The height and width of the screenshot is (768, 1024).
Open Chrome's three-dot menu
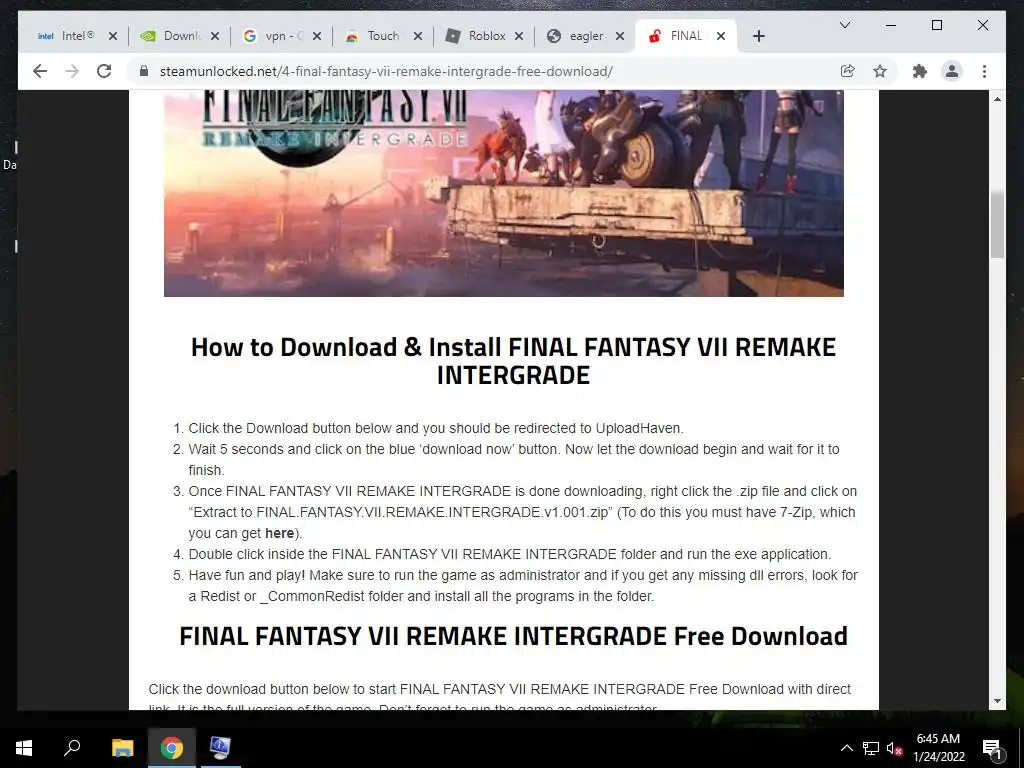(x=984, y=71)
